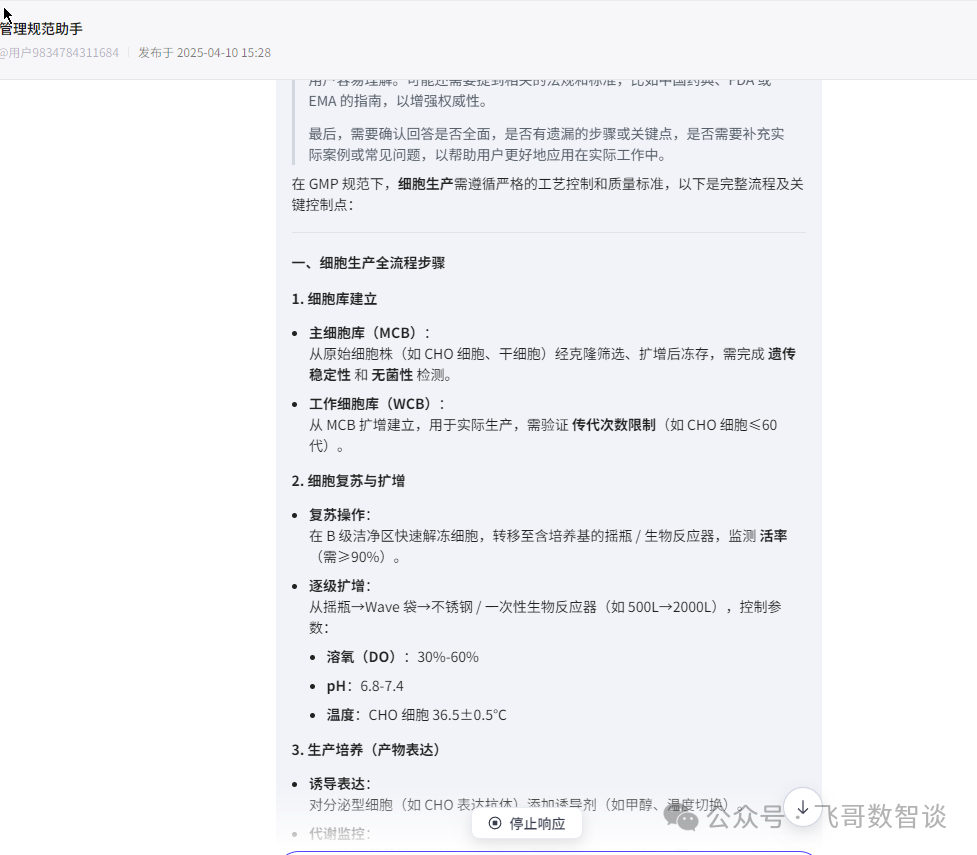The height and width of the screenshot is (855, 977).
Task: Click the bold text 传代次数限制
Action: coord(614,425)
